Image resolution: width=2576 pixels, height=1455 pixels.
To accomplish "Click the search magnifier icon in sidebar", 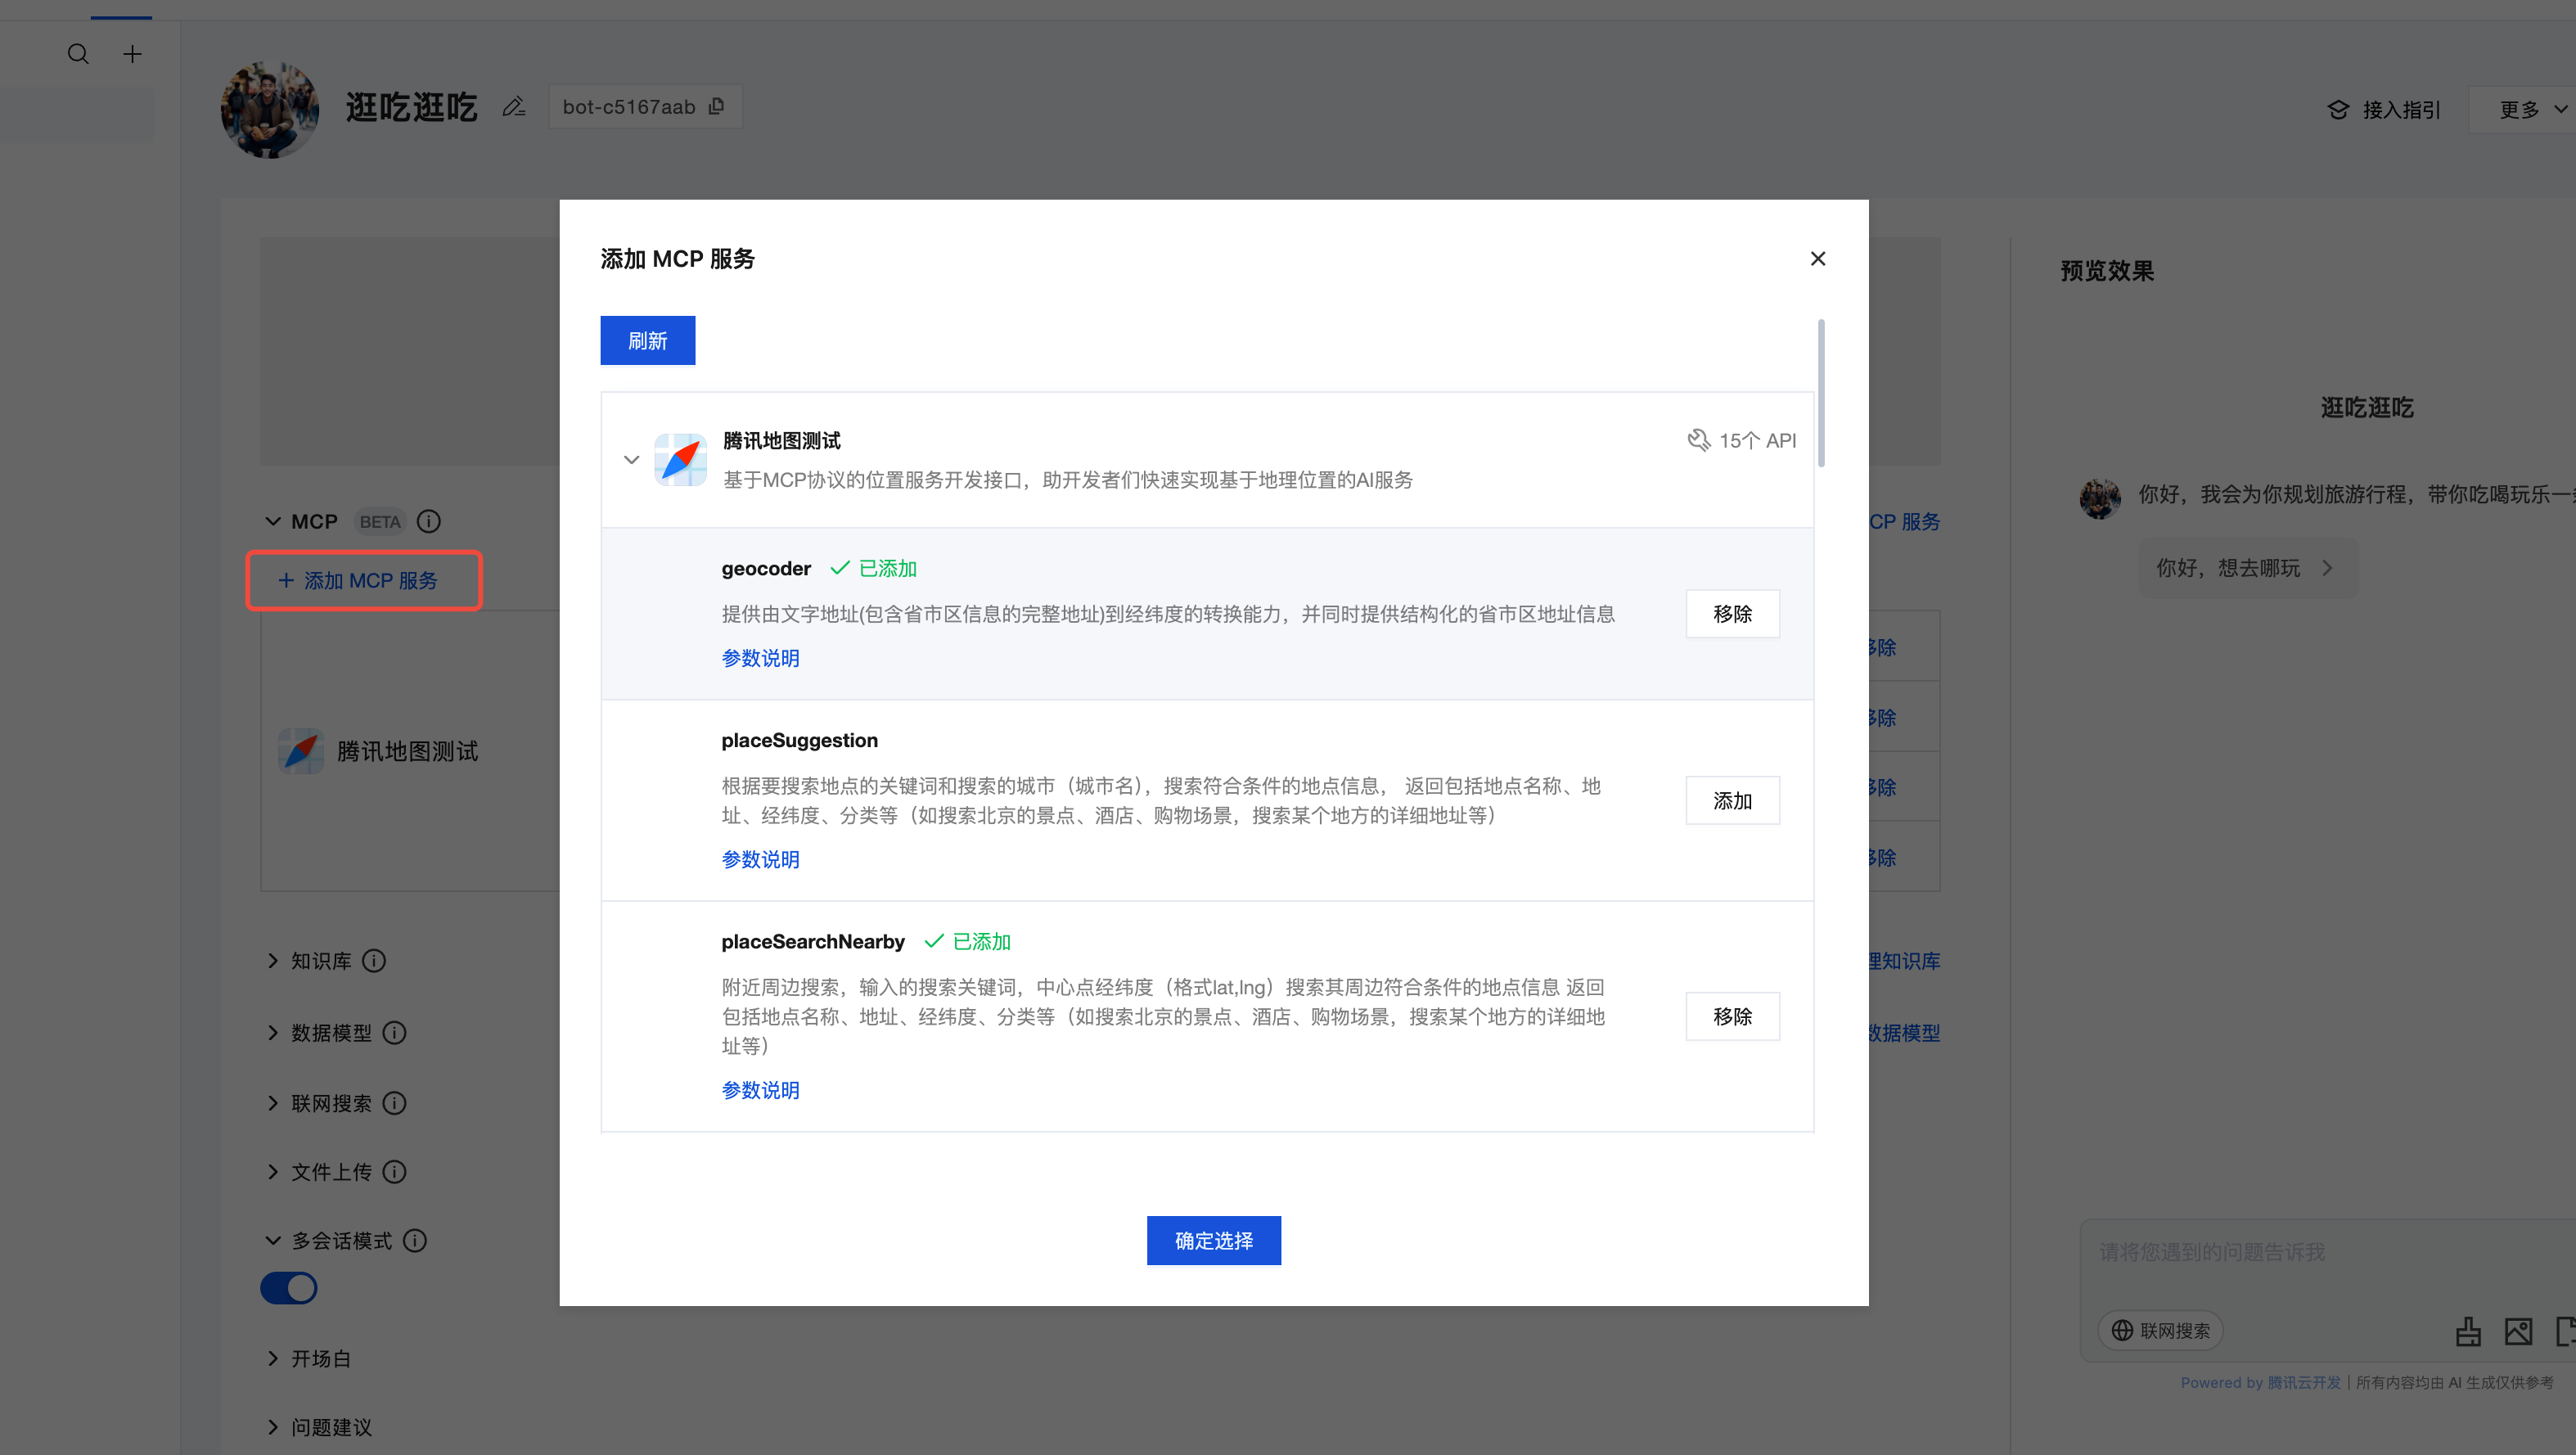I will pos(78,54).
